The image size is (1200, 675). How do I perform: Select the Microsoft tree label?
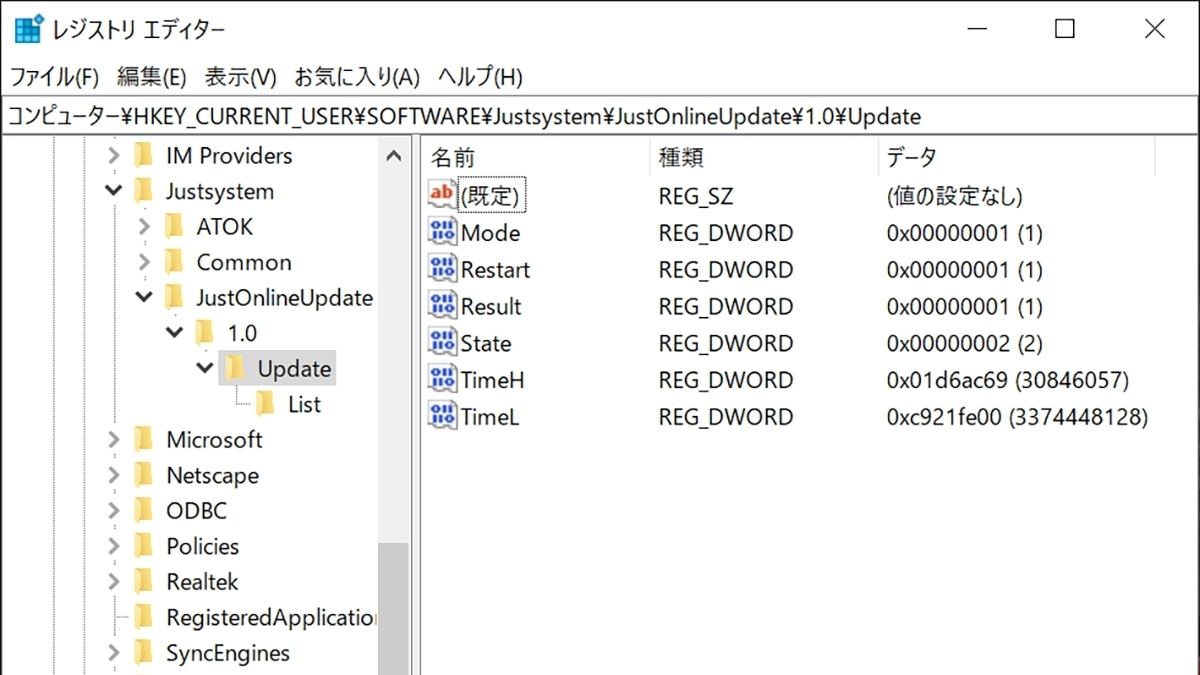pyautogui.click(x=214, y=439)
